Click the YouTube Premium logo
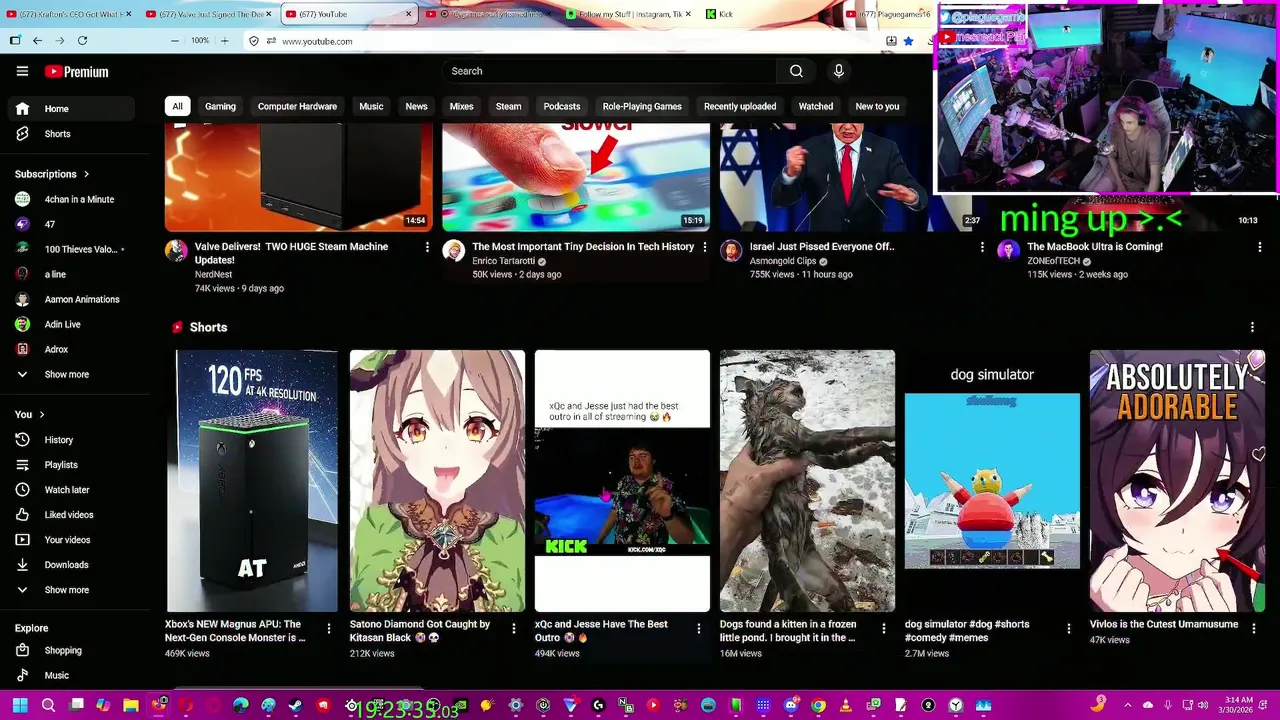This screenshot has height=720, width=1280. tap(76, 72)
